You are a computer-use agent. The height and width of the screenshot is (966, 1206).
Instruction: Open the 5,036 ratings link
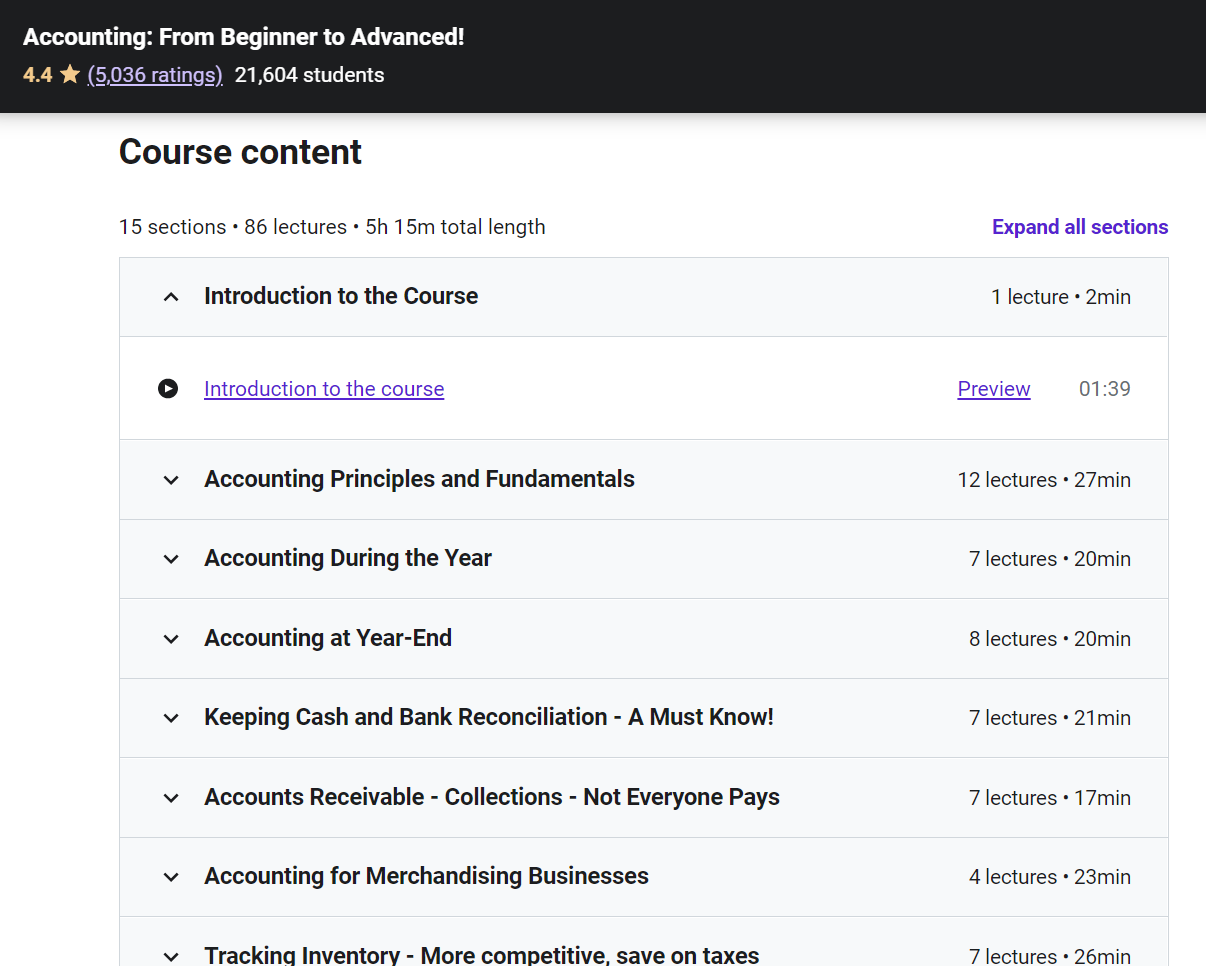[x=155, y=75]
